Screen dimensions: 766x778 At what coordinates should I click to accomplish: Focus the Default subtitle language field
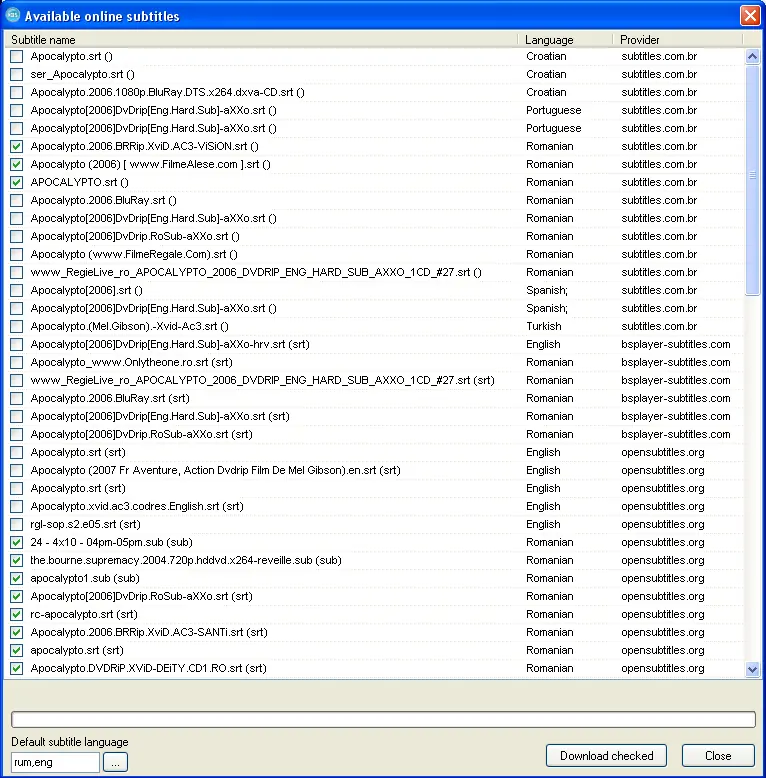(x=55, y=762)
